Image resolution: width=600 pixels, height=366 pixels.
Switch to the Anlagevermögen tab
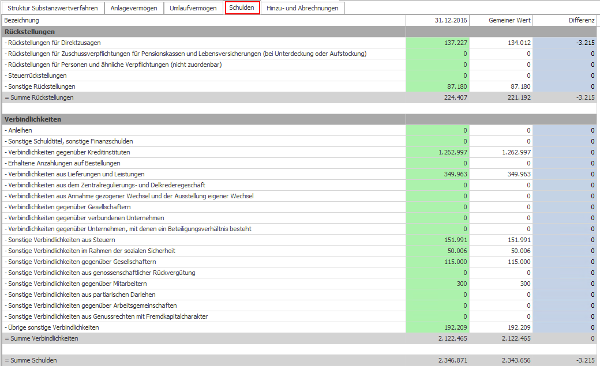(x=134, y=8)
